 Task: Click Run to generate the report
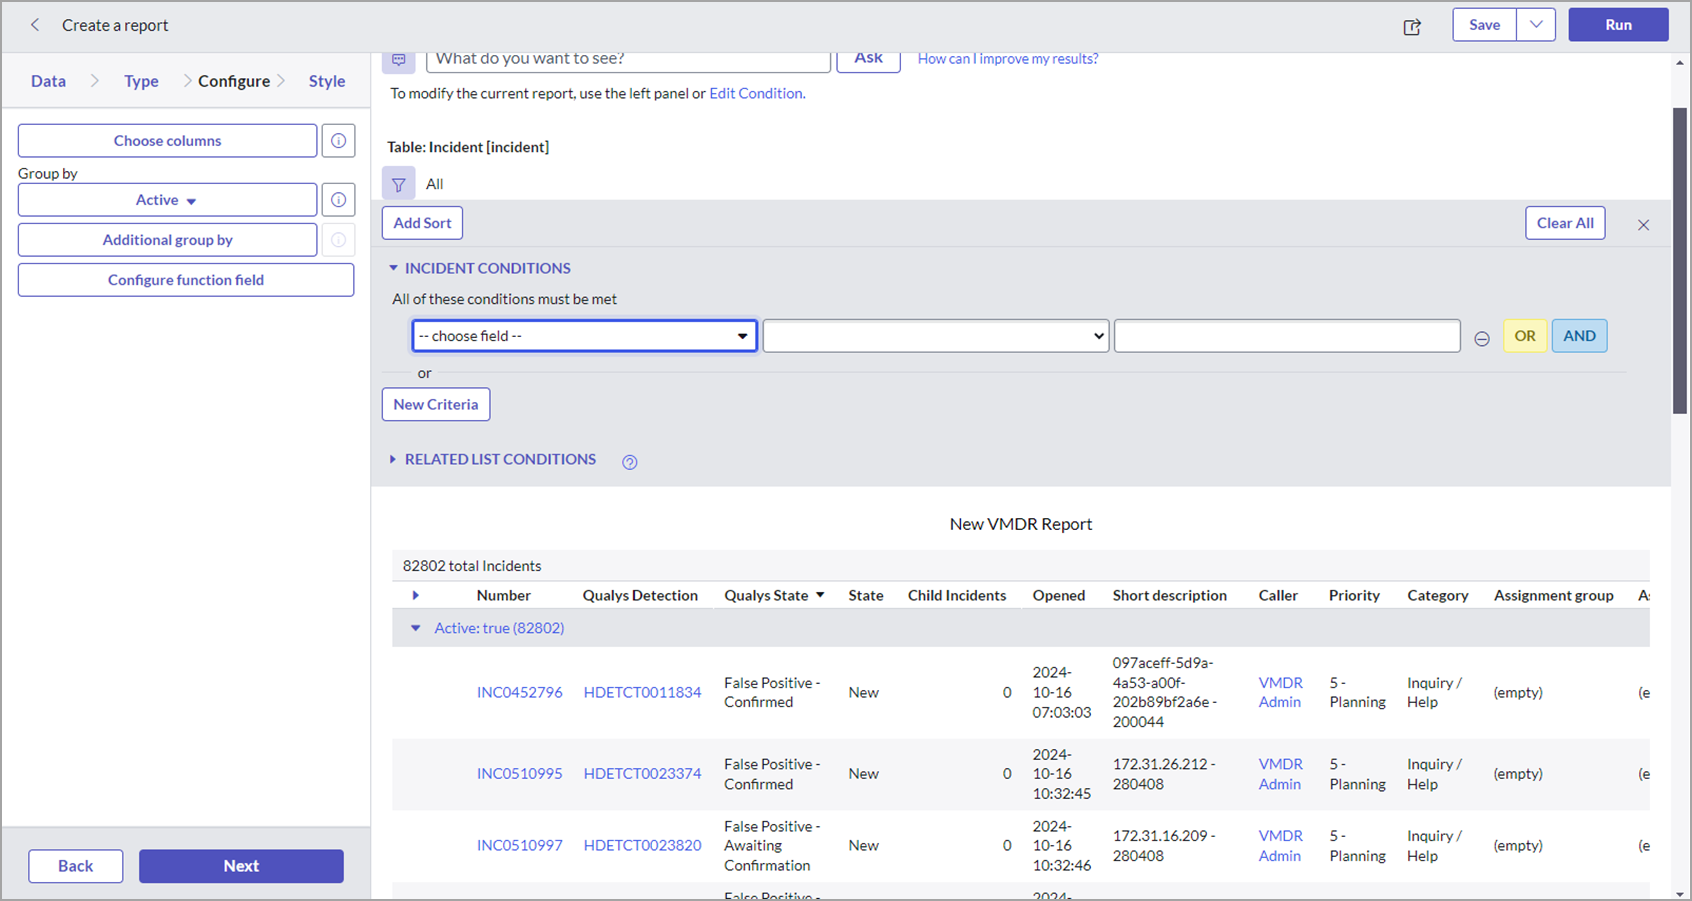click(x=1618, y=24)
